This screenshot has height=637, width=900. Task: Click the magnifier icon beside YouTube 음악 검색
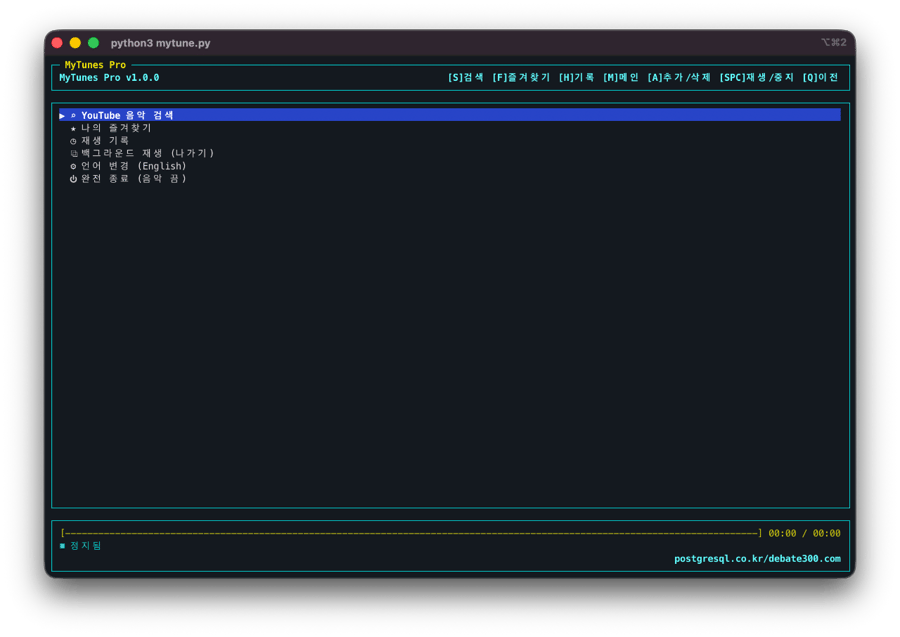click(x=73, y=115)
